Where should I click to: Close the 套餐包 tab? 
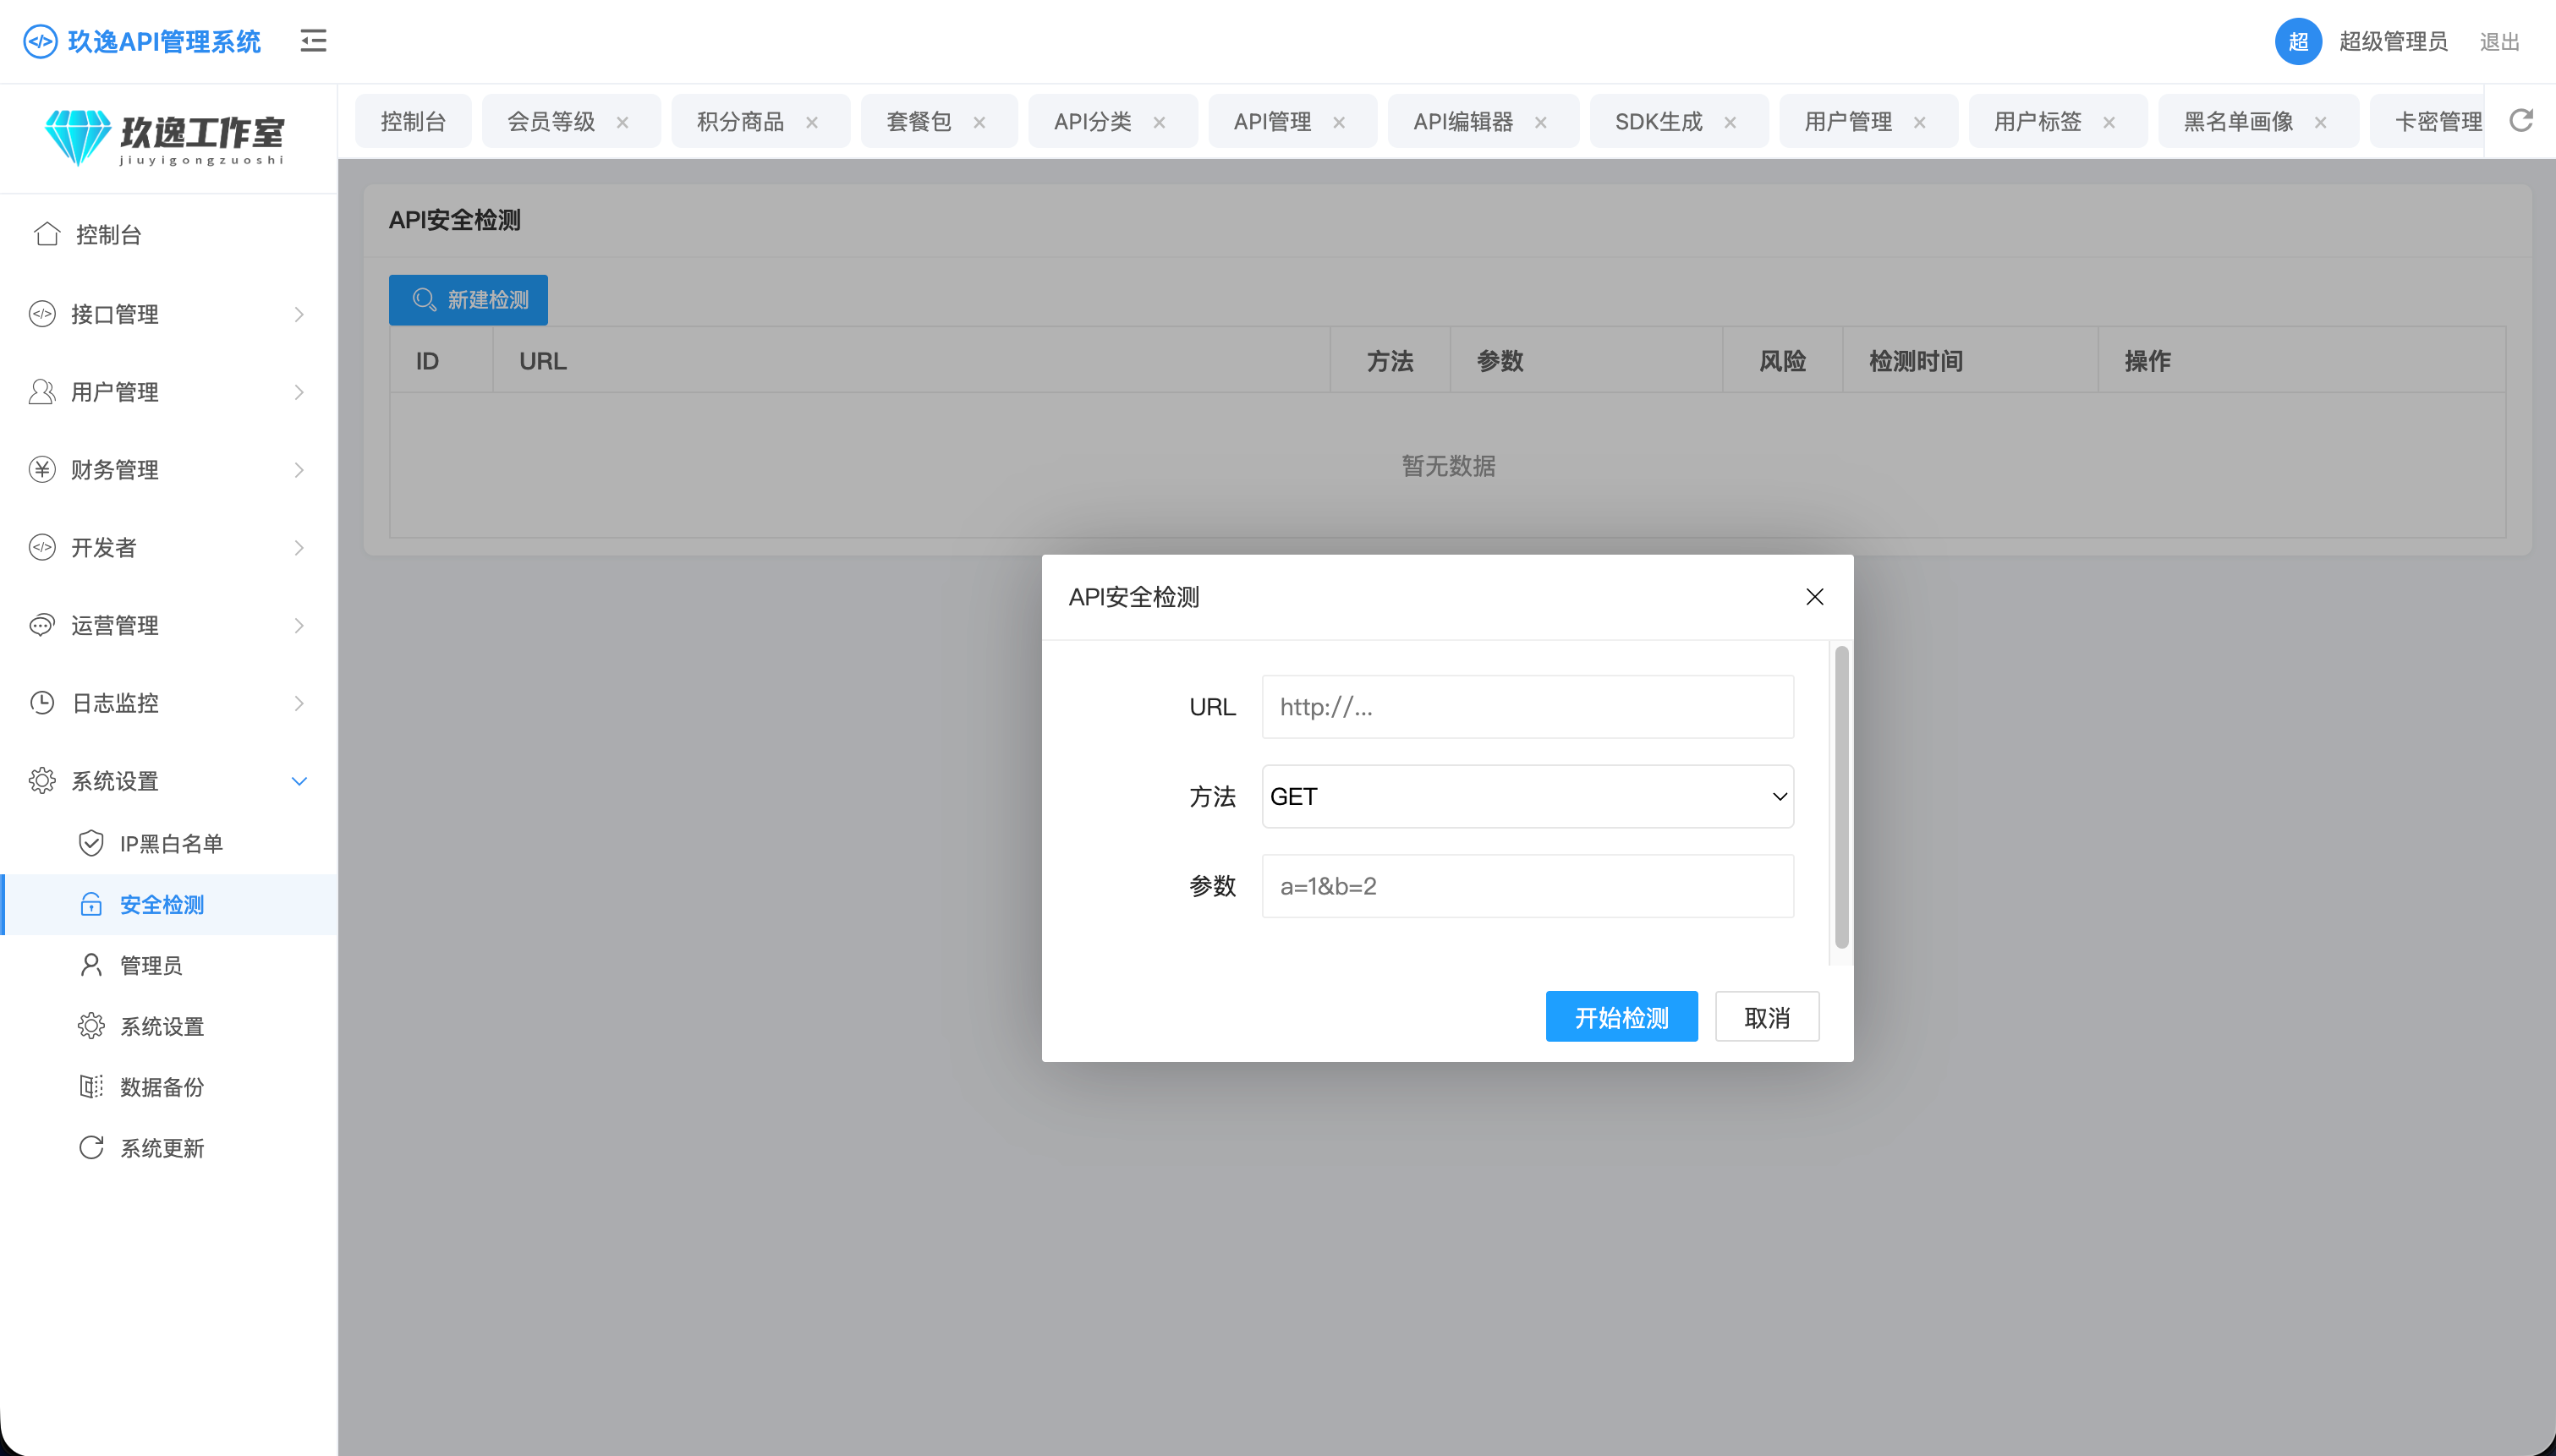click(x=979, y=122)
